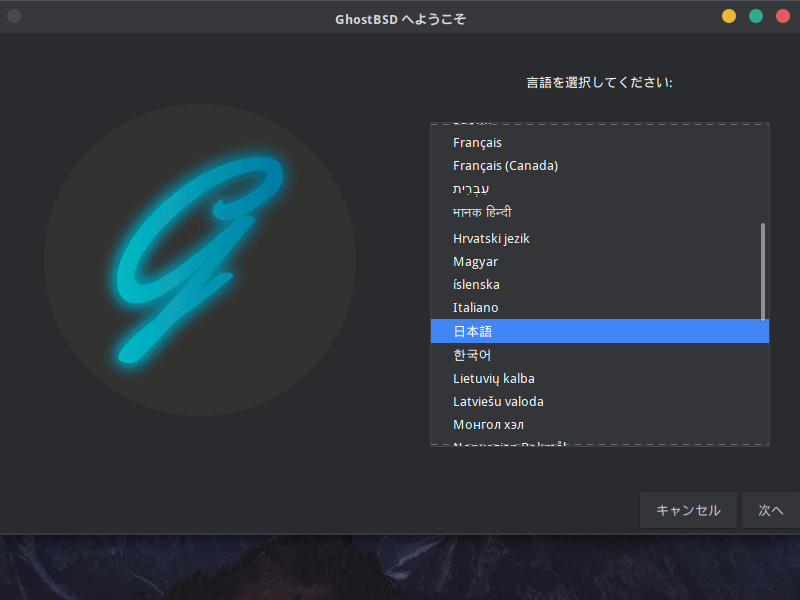Select Français from the language list
800x600 pixels.
point(599,142)
